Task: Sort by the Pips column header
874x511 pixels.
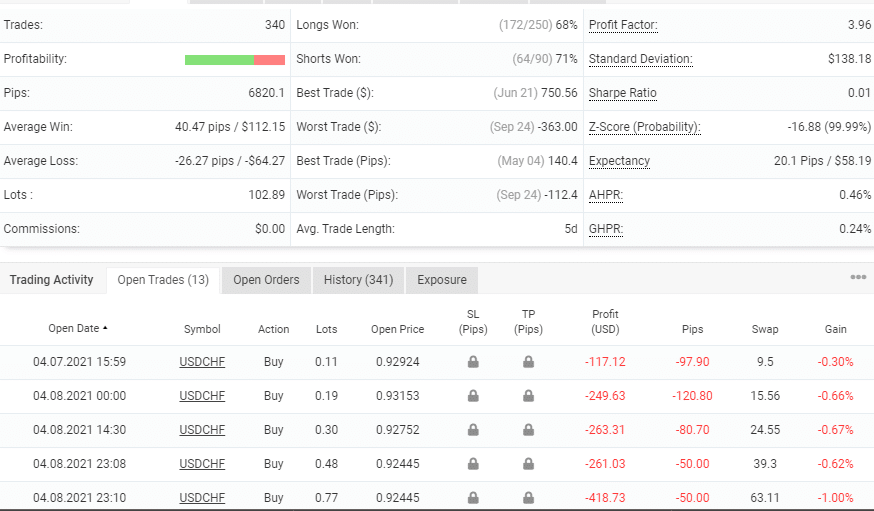Action: pyautogui.click(x=692, y=329)
